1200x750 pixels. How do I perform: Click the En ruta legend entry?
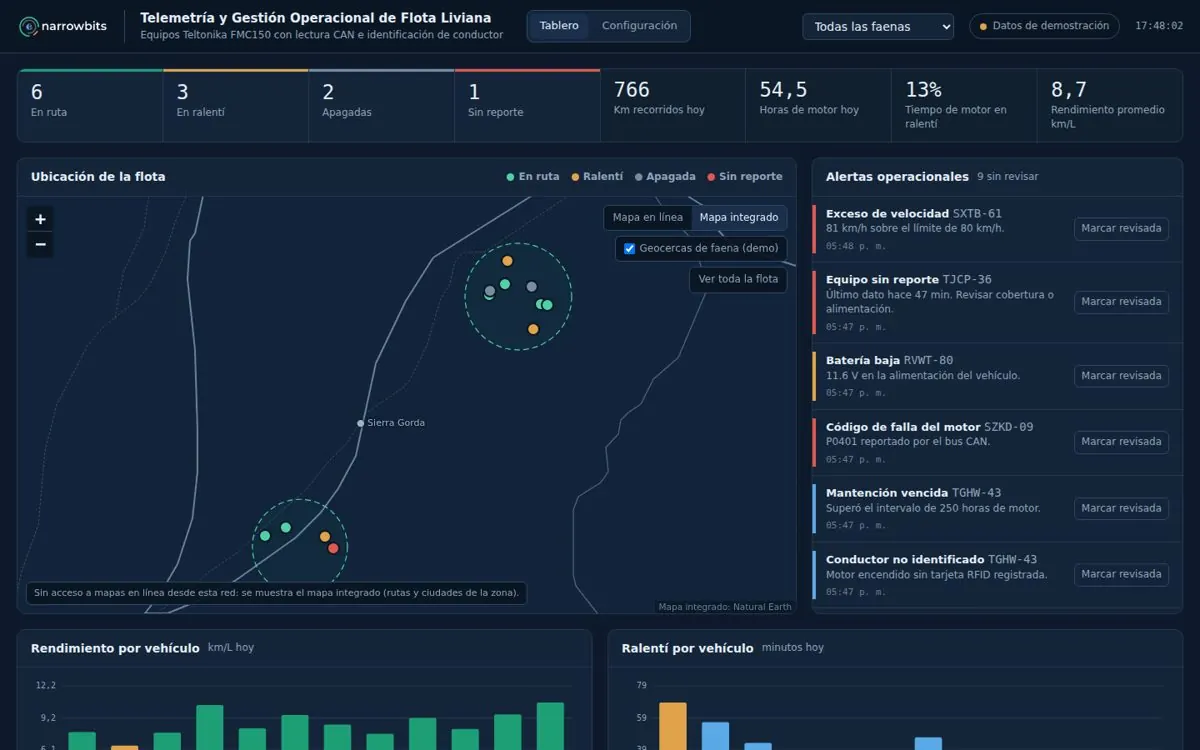[533, 177]
